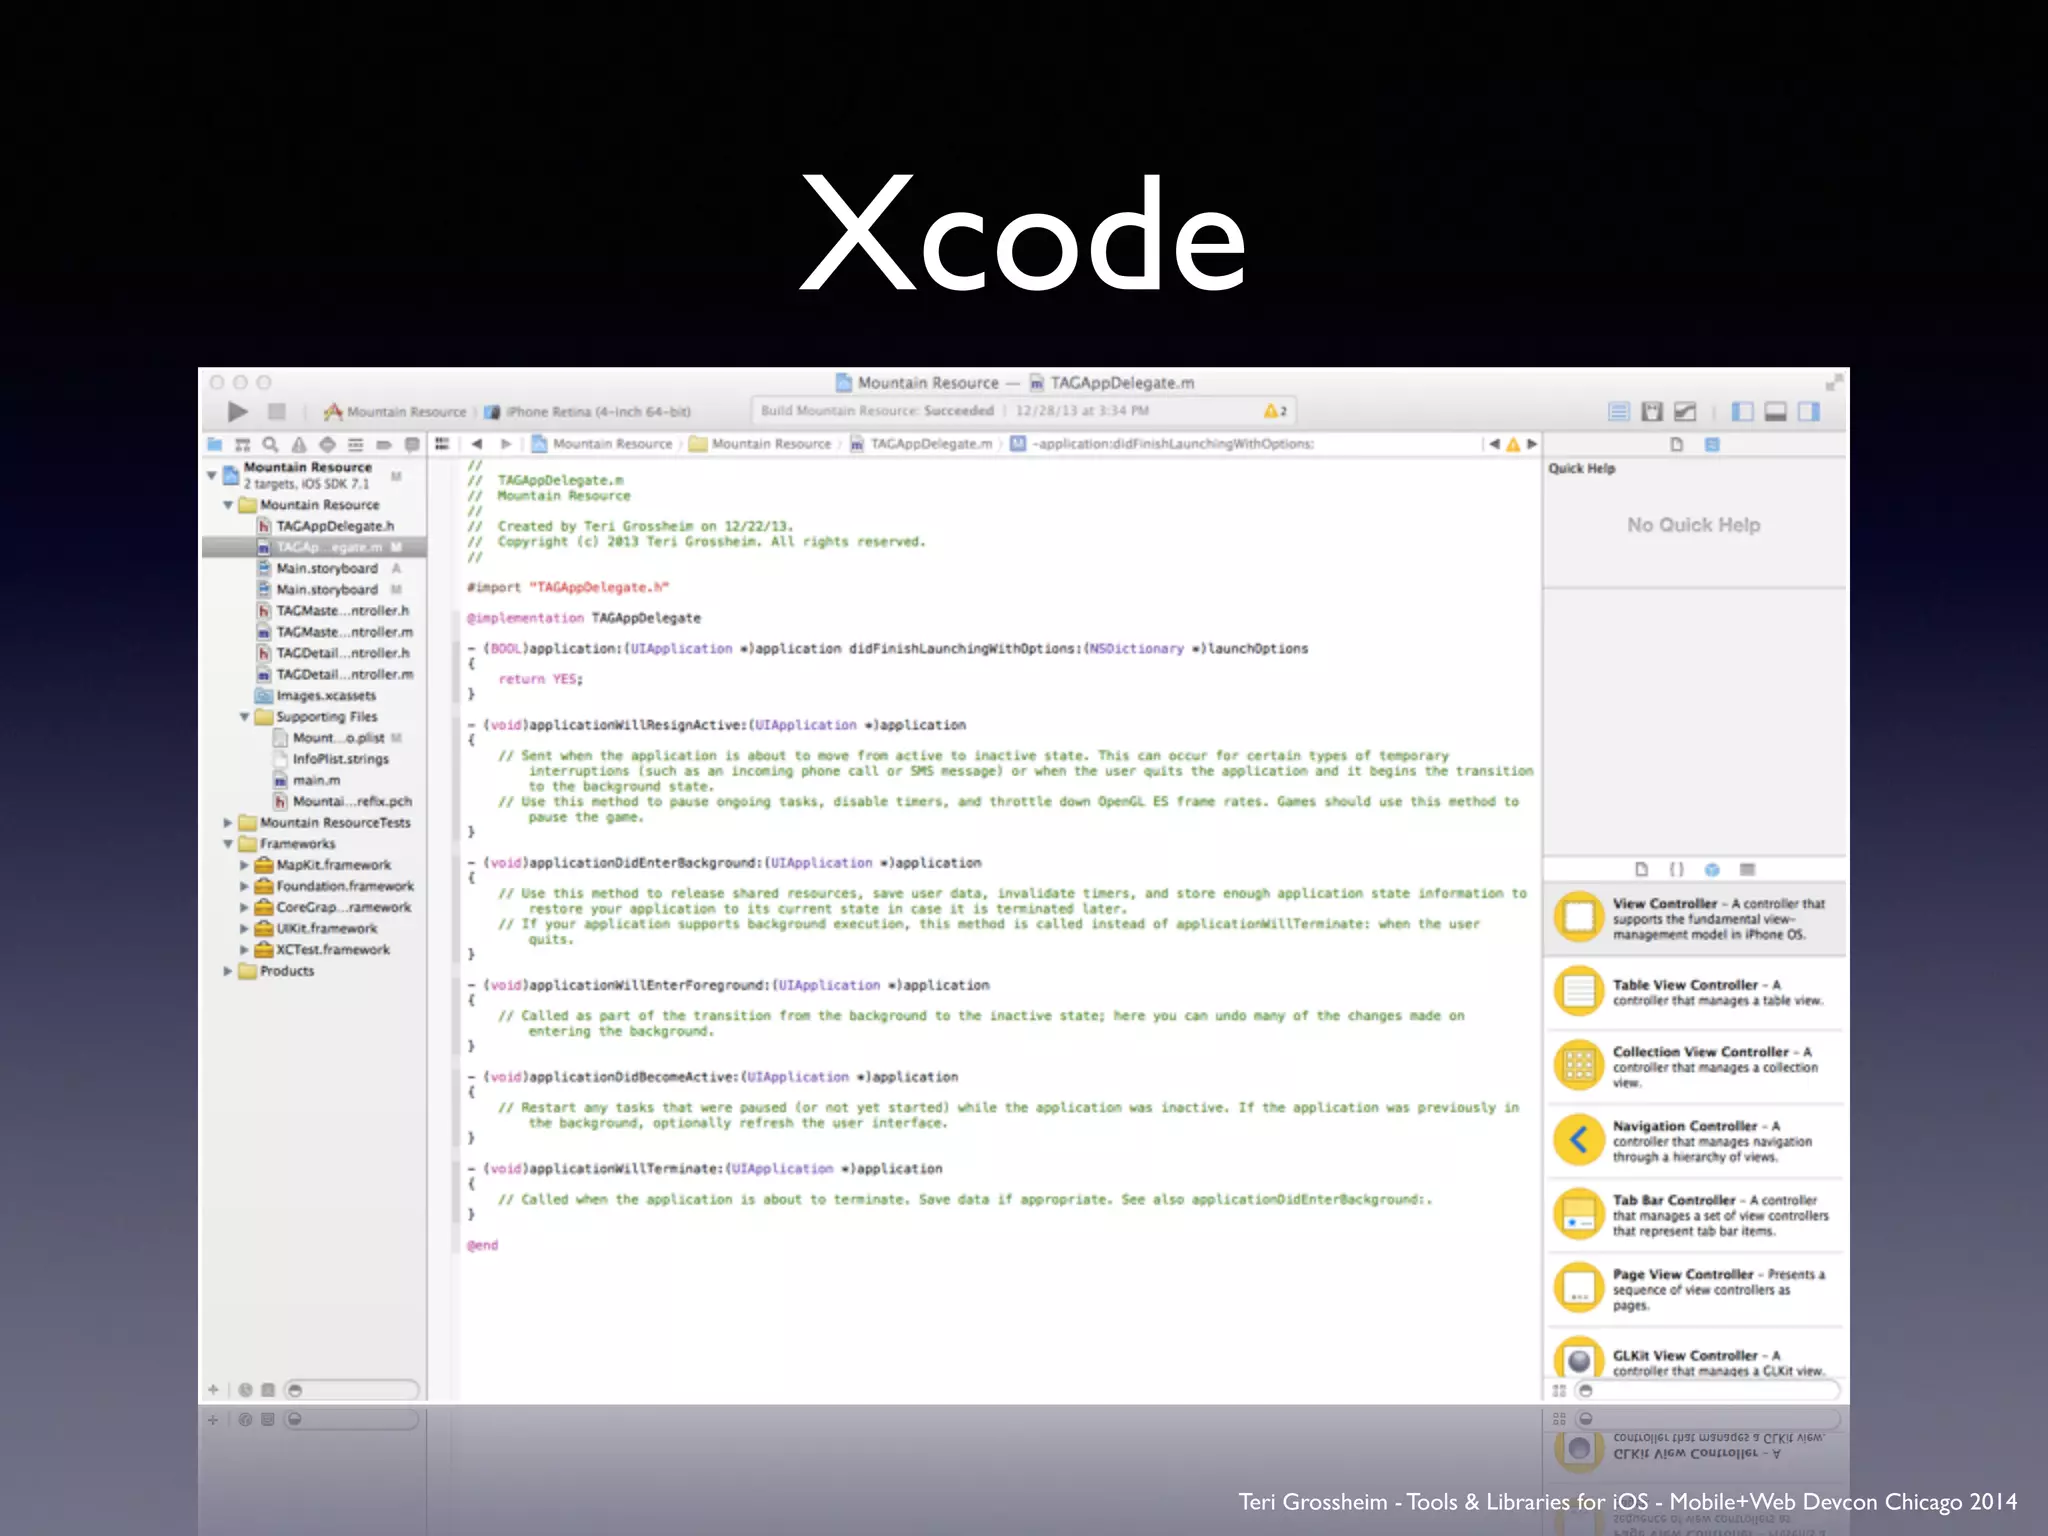Click the warning count badge in activity viewer

coord(1275,411)
